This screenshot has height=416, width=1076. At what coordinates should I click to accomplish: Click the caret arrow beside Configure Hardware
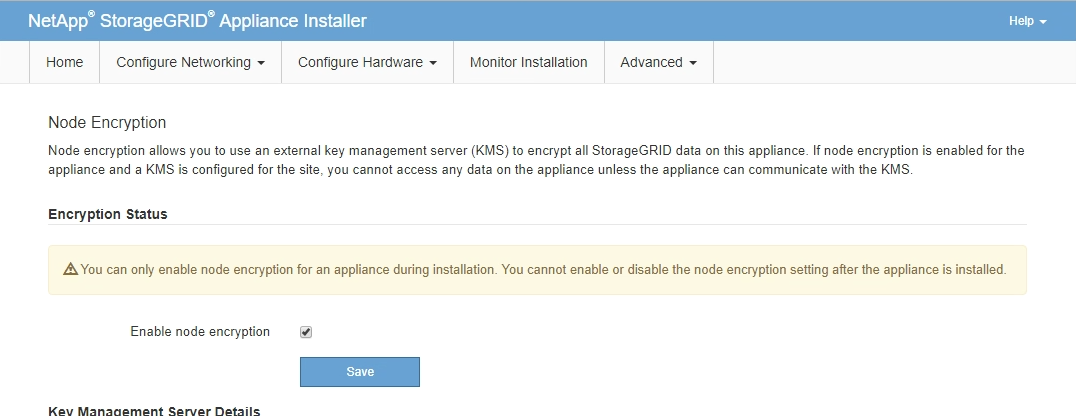[434, 63]
